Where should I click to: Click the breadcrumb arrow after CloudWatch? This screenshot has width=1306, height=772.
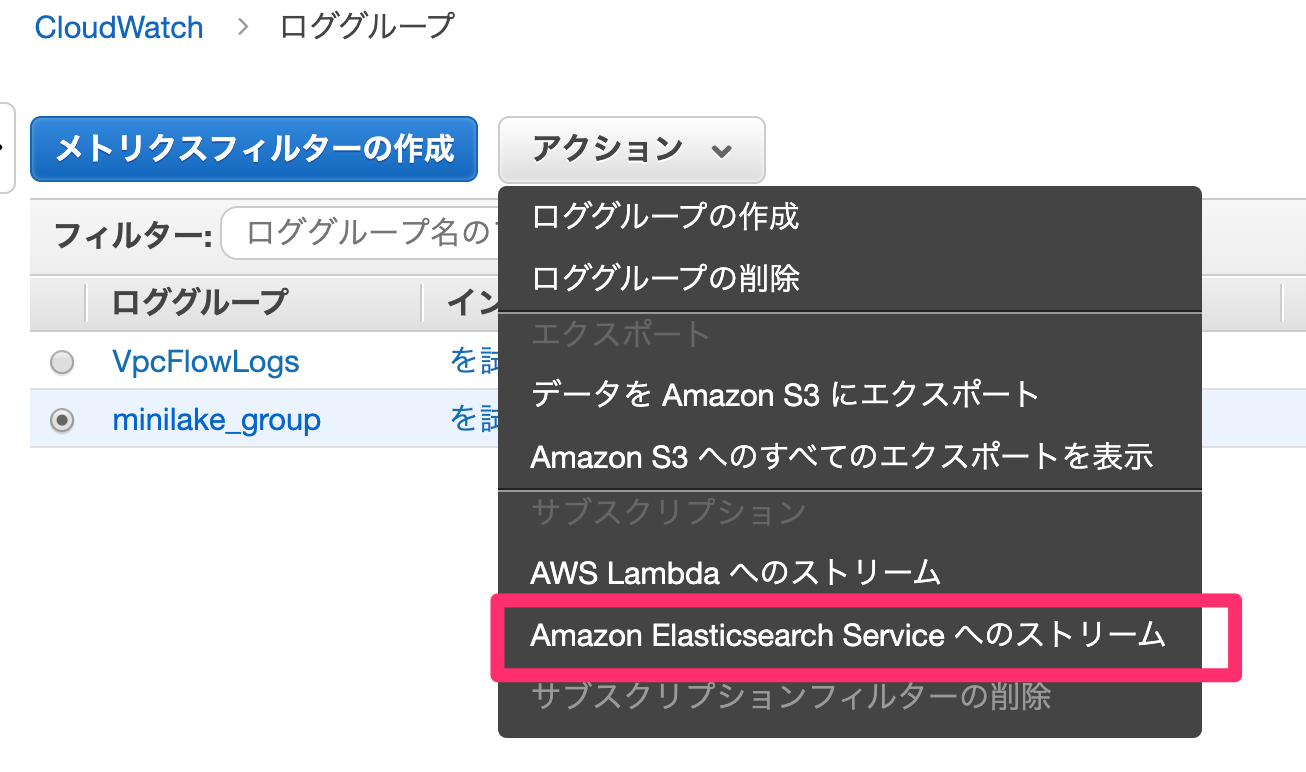coord(242,27)
